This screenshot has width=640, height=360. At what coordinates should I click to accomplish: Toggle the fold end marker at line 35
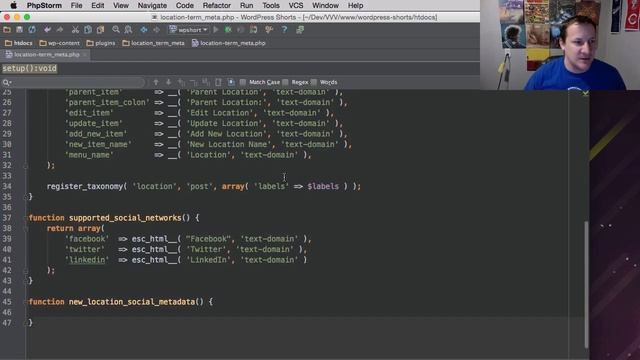pos(26,197)
